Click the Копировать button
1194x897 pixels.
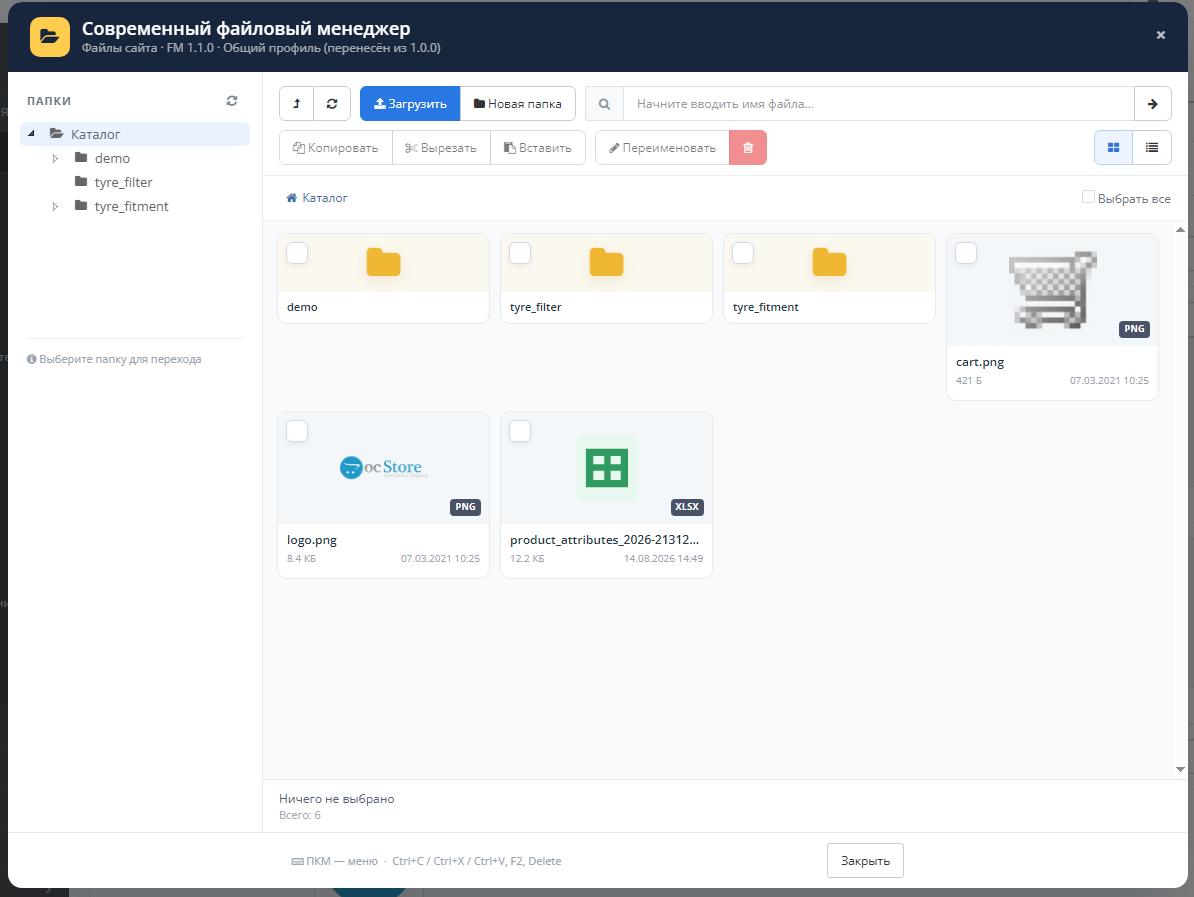click(336, 148)
